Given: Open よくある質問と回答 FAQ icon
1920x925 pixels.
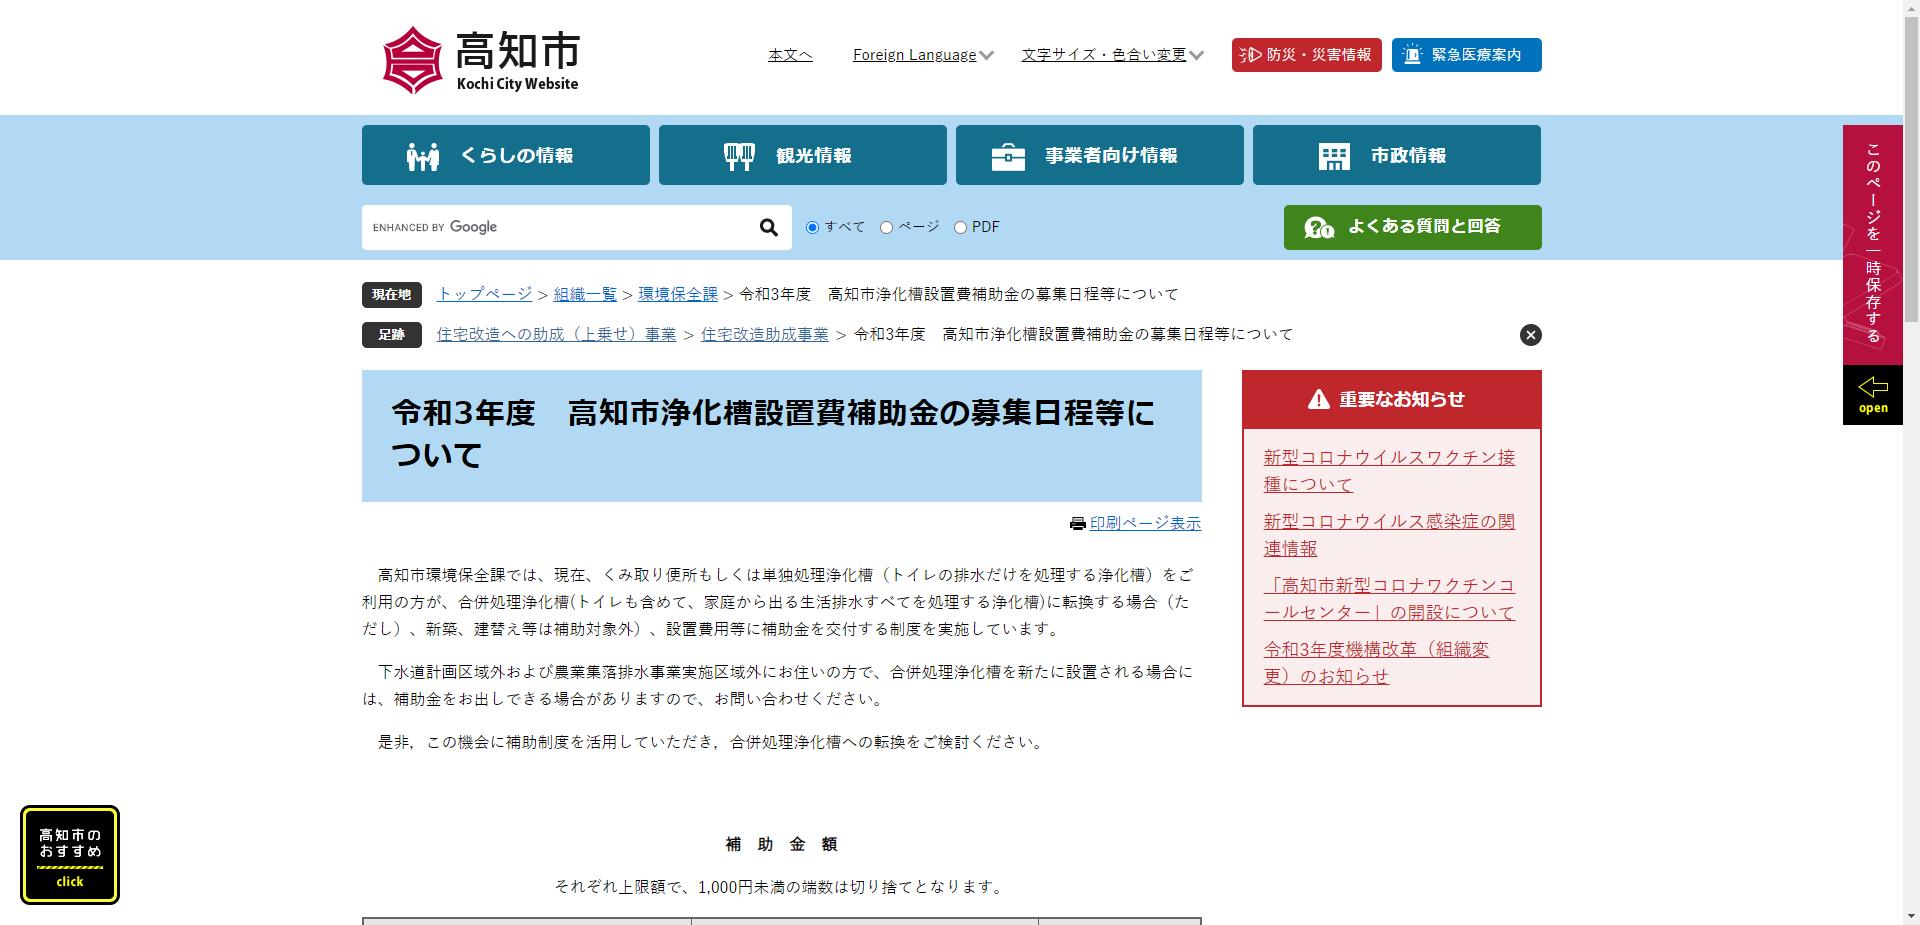Looking at the screenshot, I should 1321,227.
